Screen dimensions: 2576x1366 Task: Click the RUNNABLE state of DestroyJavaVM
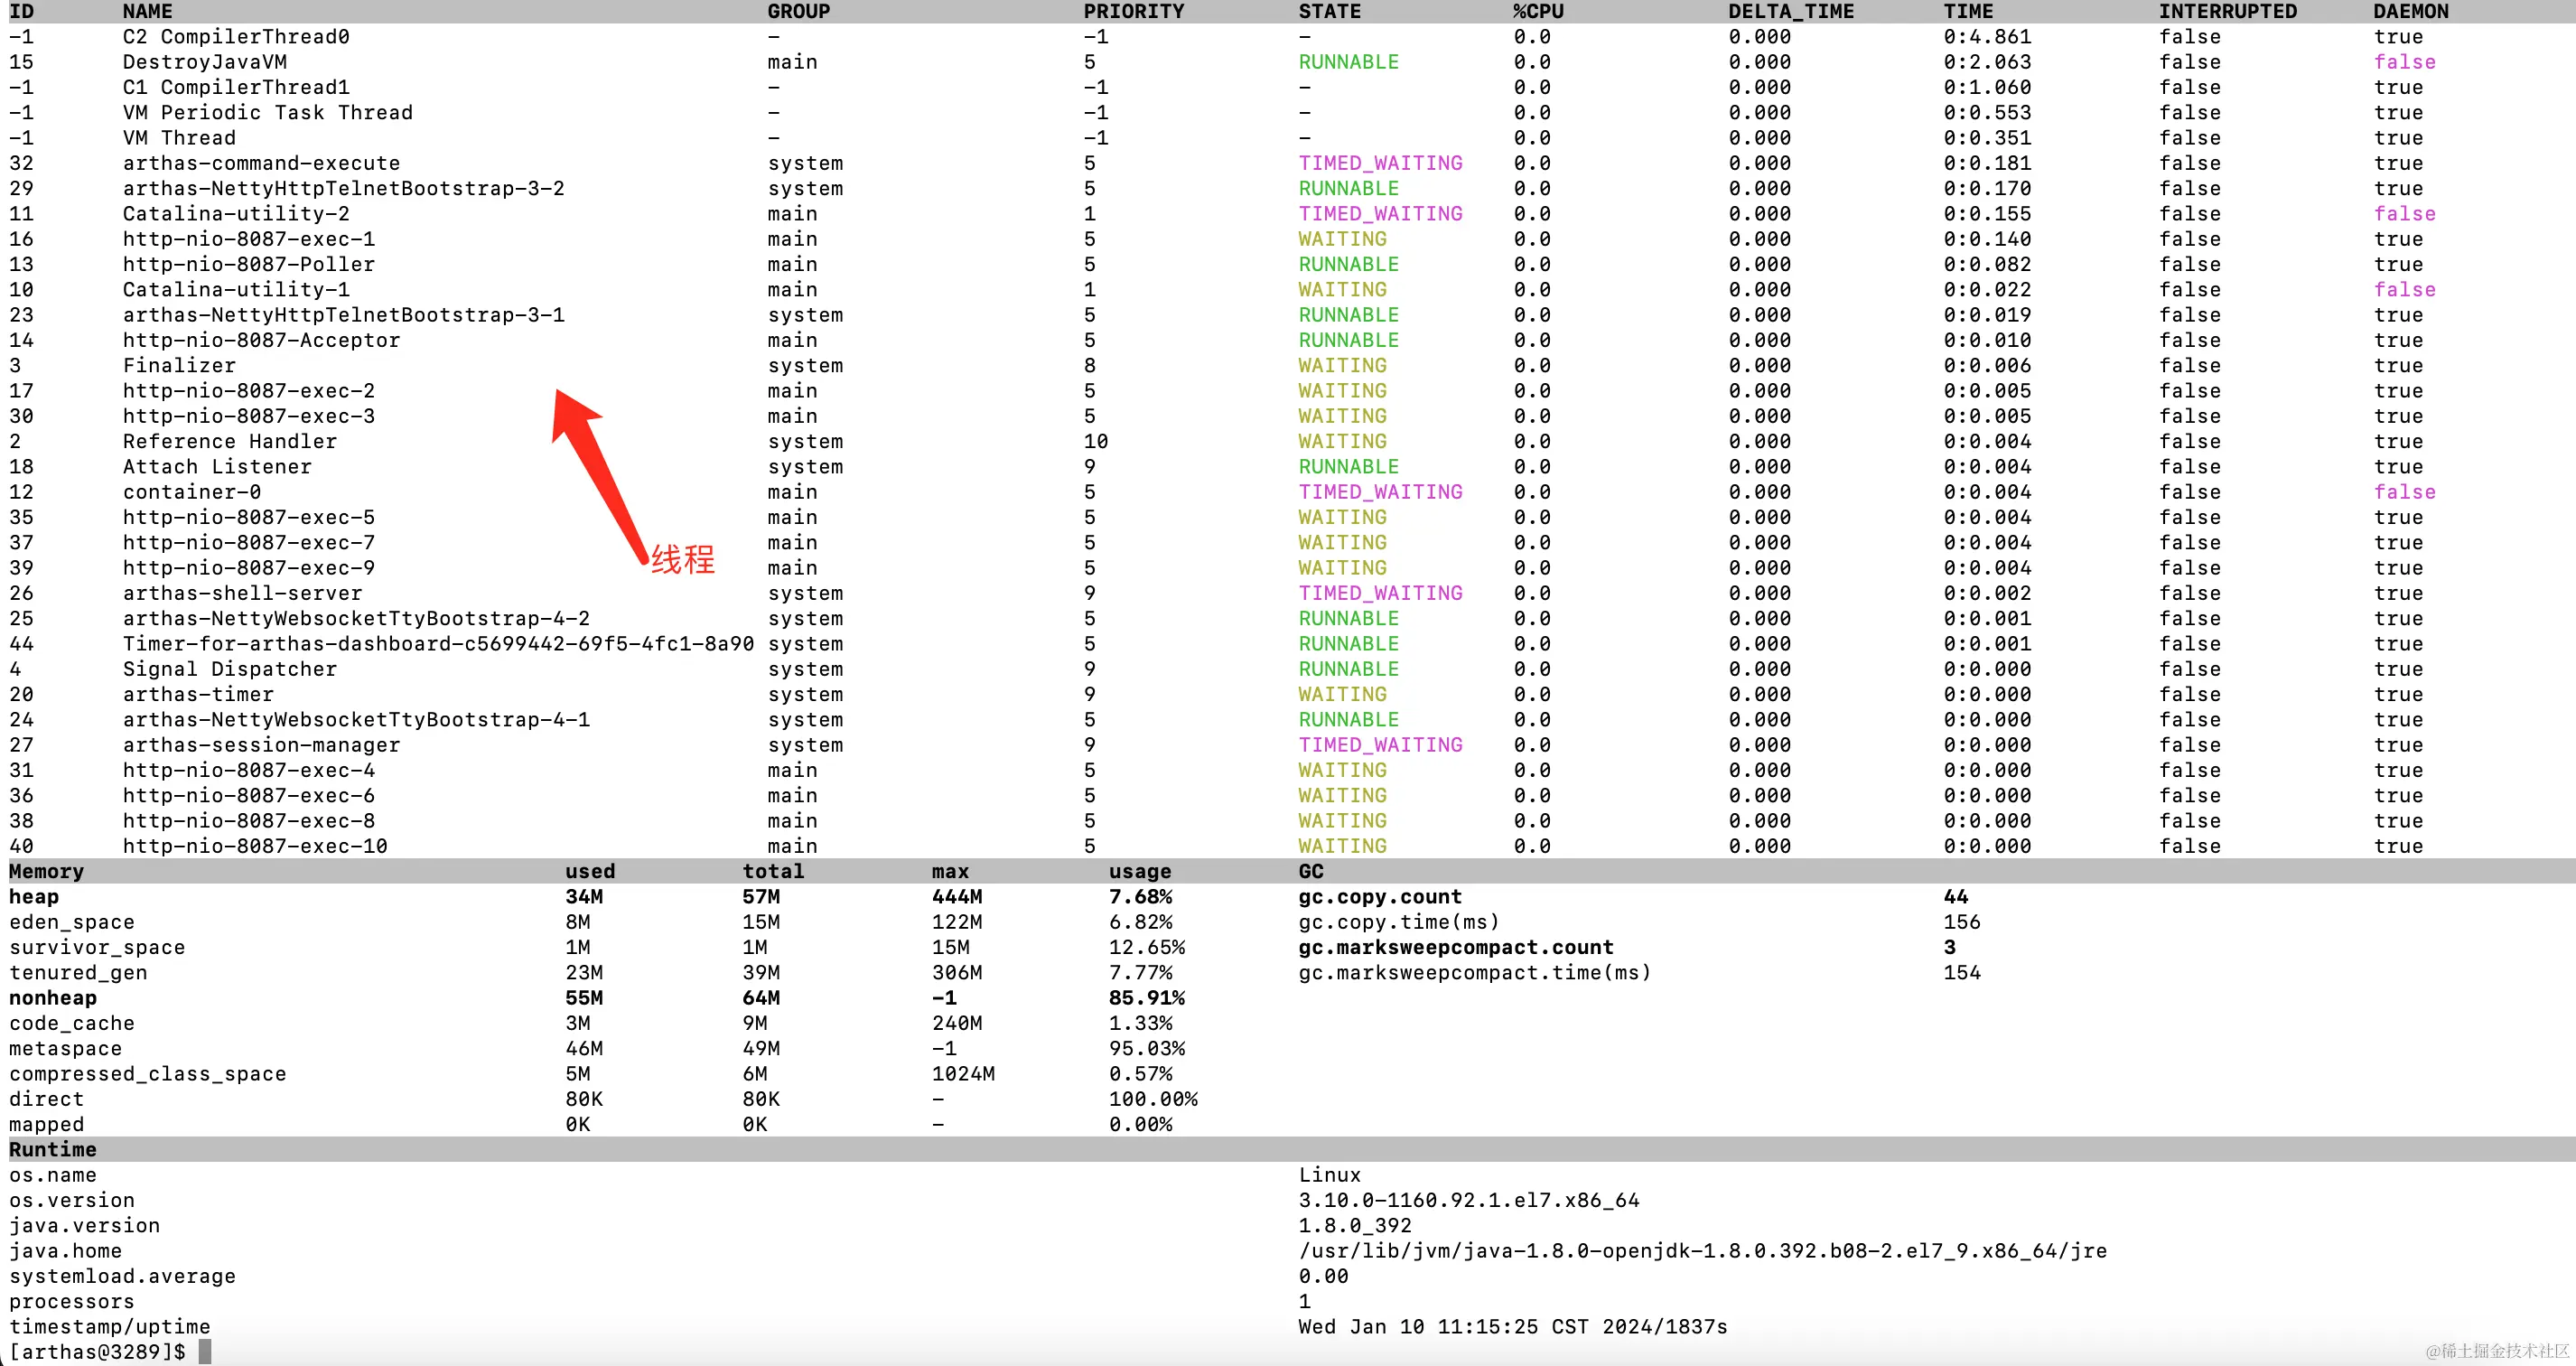point(1348,62)
